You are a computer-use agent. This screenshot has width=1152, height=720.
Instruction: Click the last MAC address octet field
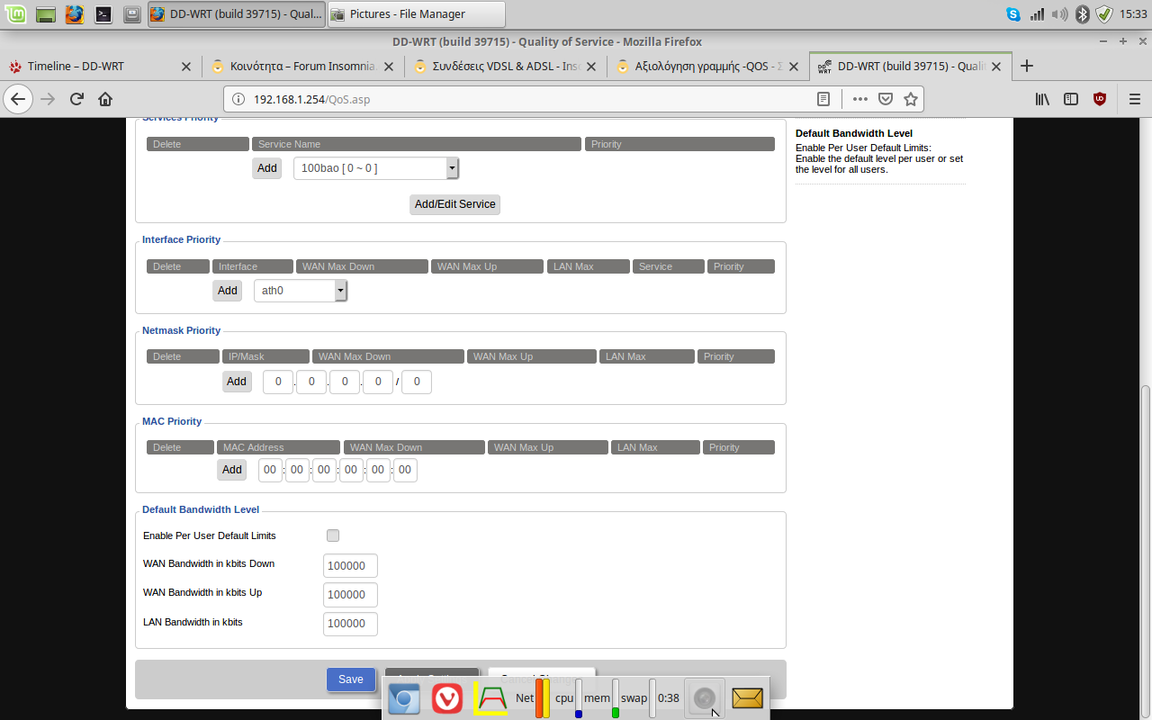[405, 469]
